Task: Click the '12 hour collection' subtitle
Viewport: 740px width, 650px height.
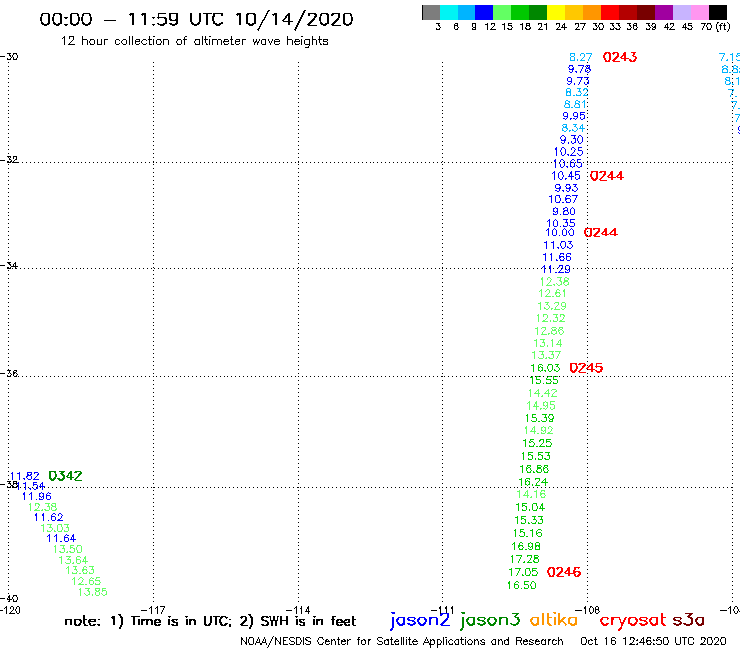Action: coord(194,41)
